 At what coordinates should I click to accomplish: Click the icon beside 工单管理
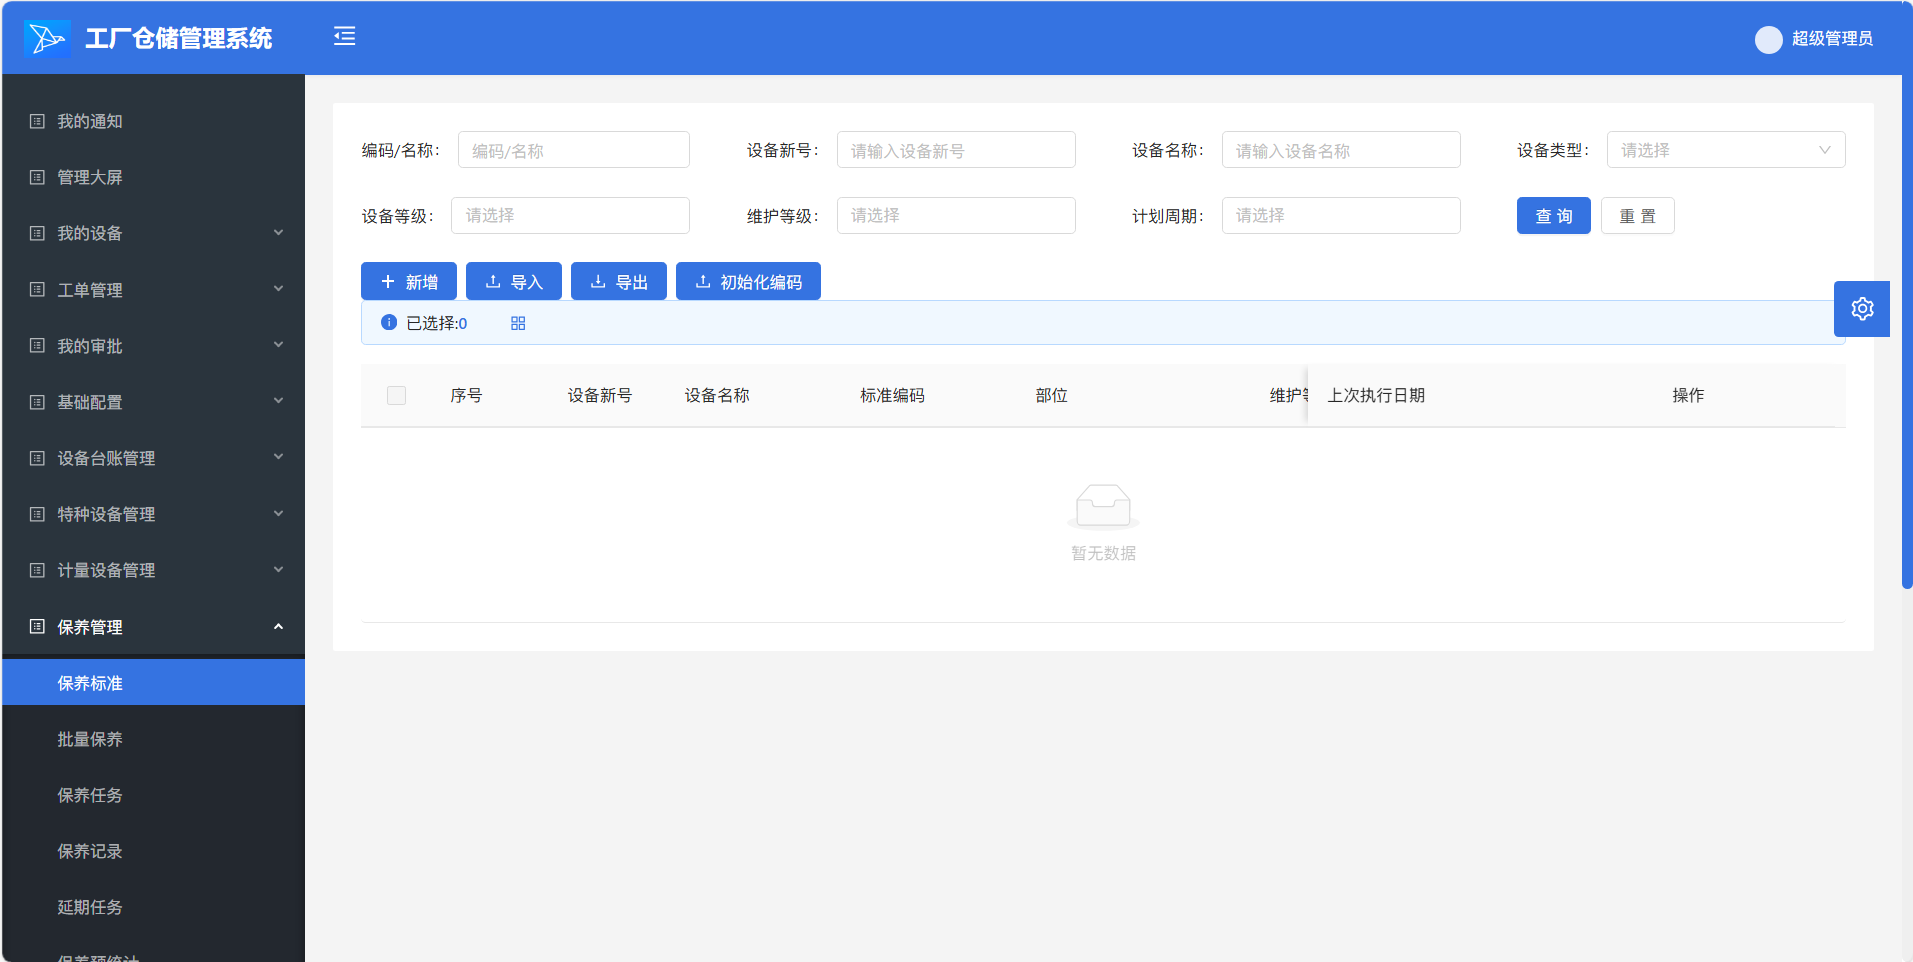(37, 289)
